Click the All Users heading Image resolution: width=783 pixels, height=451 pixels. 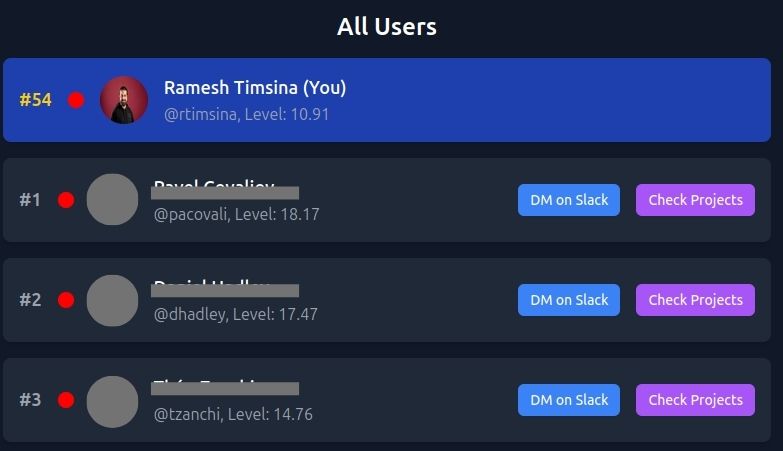(387, 26)
